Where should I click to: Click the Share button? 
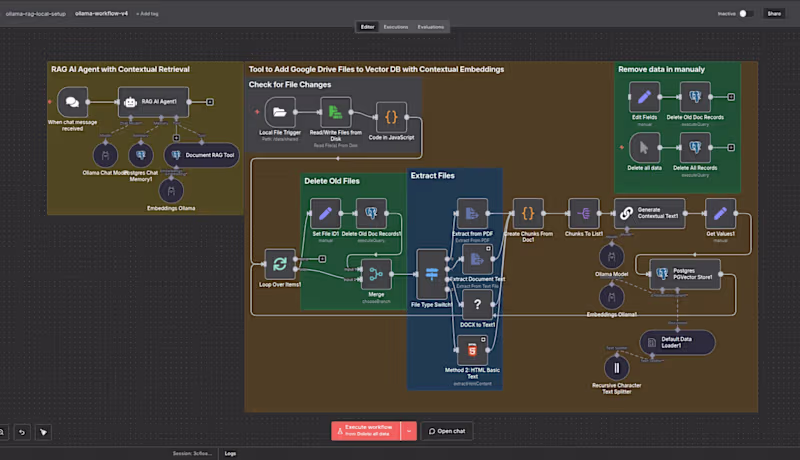coord(774,14)
